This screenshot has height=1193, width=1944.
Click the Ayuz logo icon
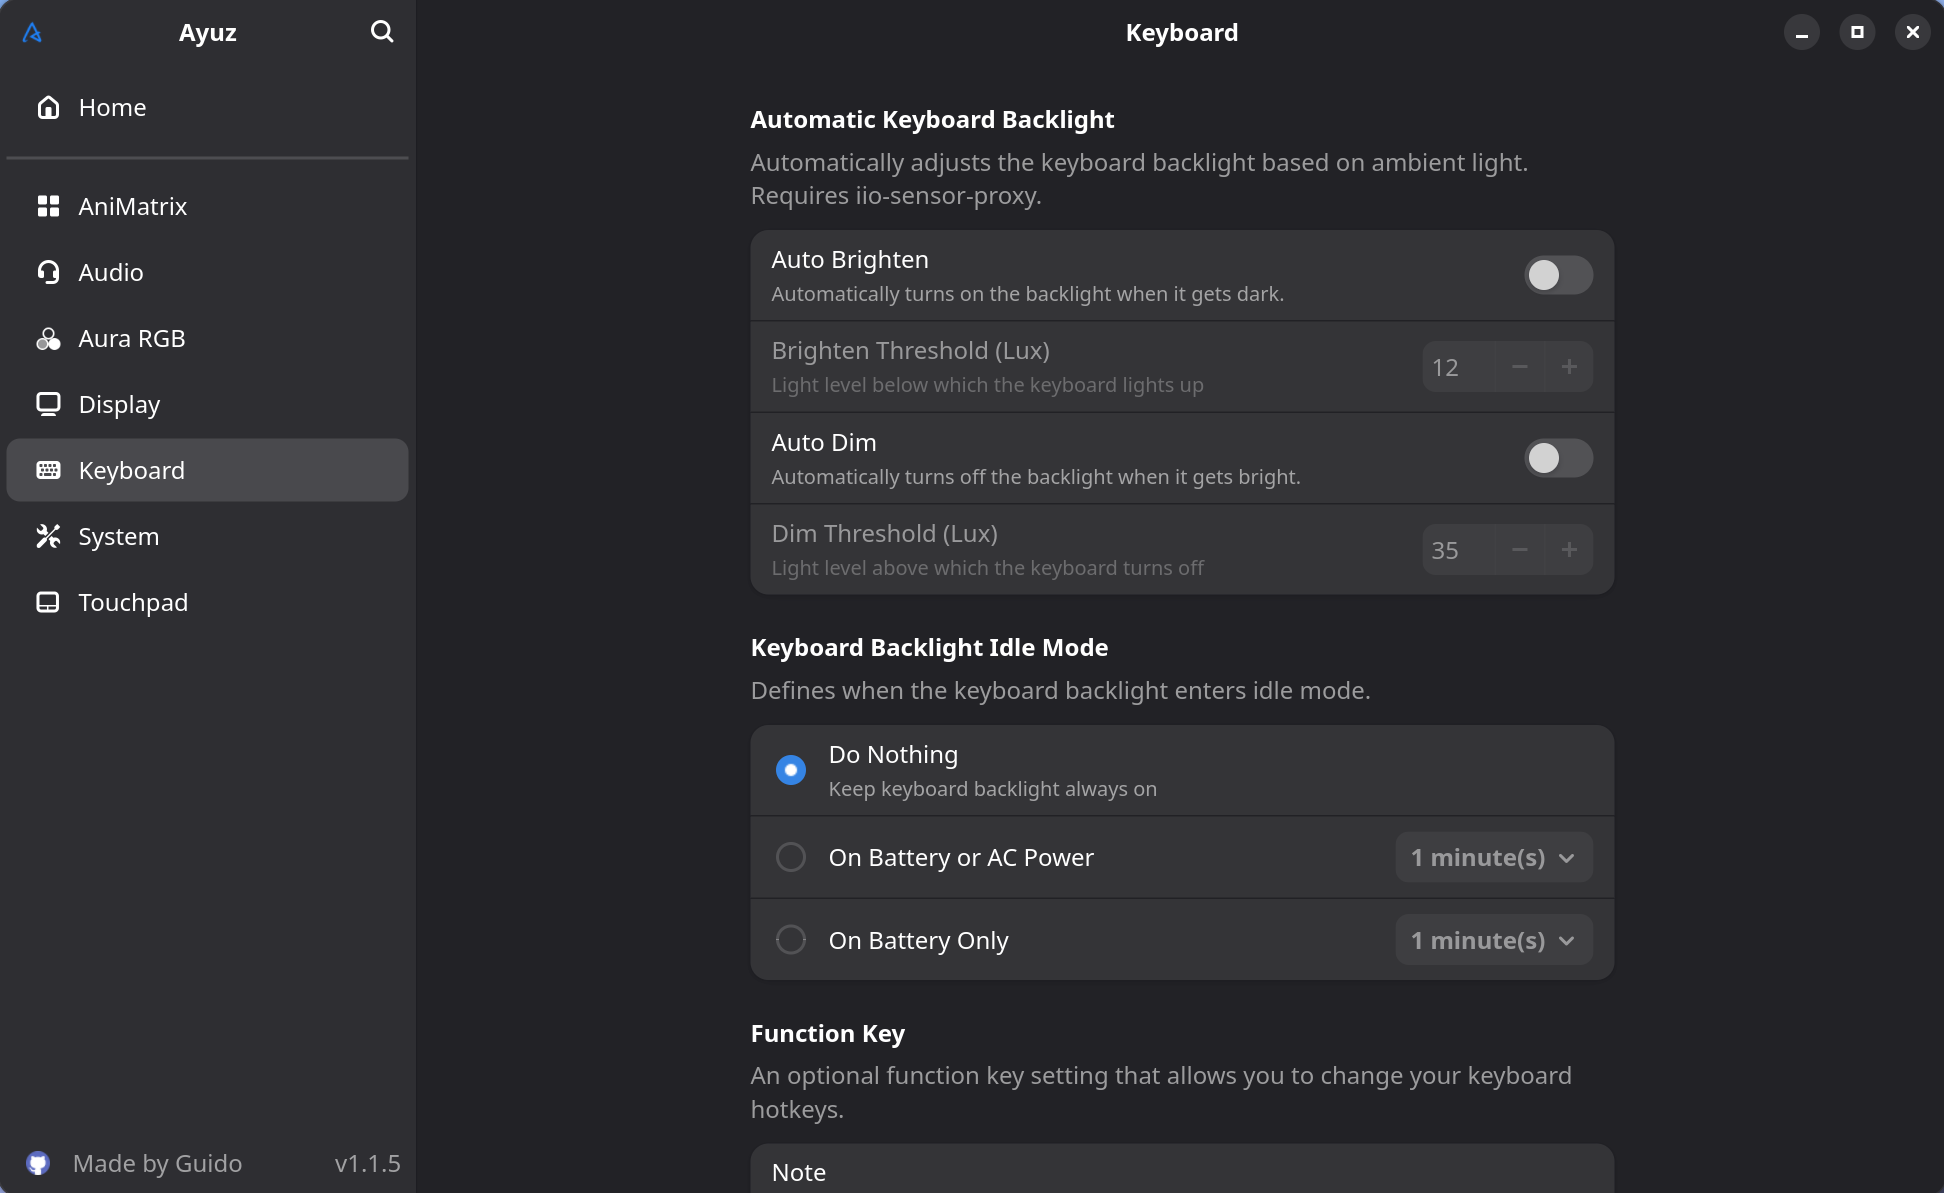tap(32, 33)
